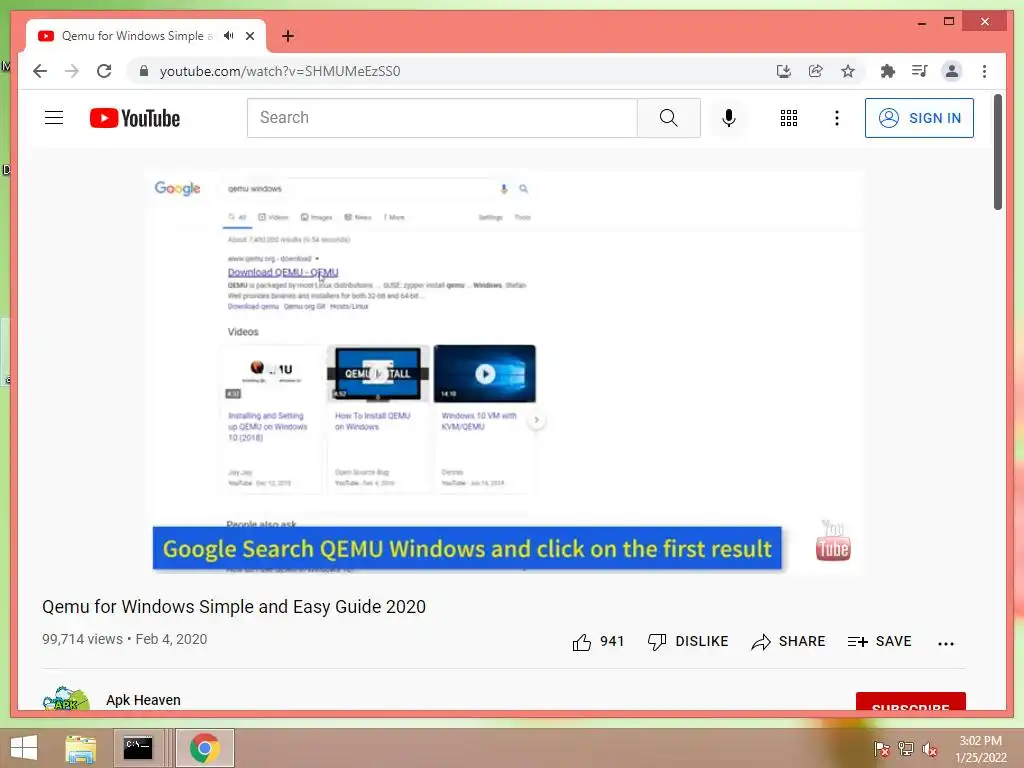
Task: Open YouTube settings three-dot menu
Action: [x=837, y=118]
